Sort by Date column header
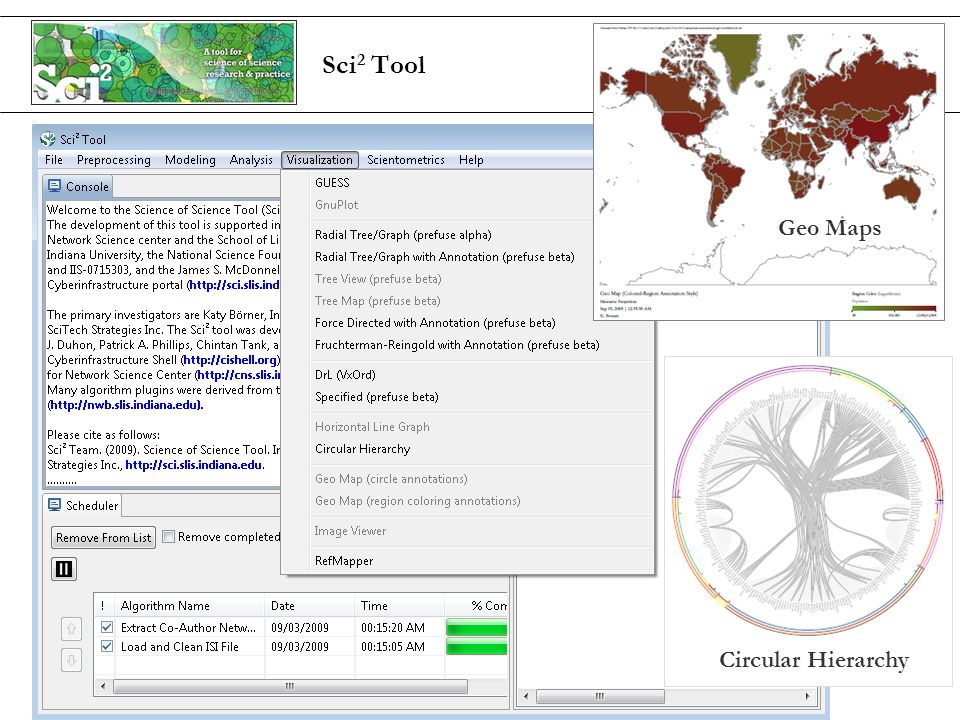Image resolution: width=960 pixels, height=720 pixels. pos(310,606)
